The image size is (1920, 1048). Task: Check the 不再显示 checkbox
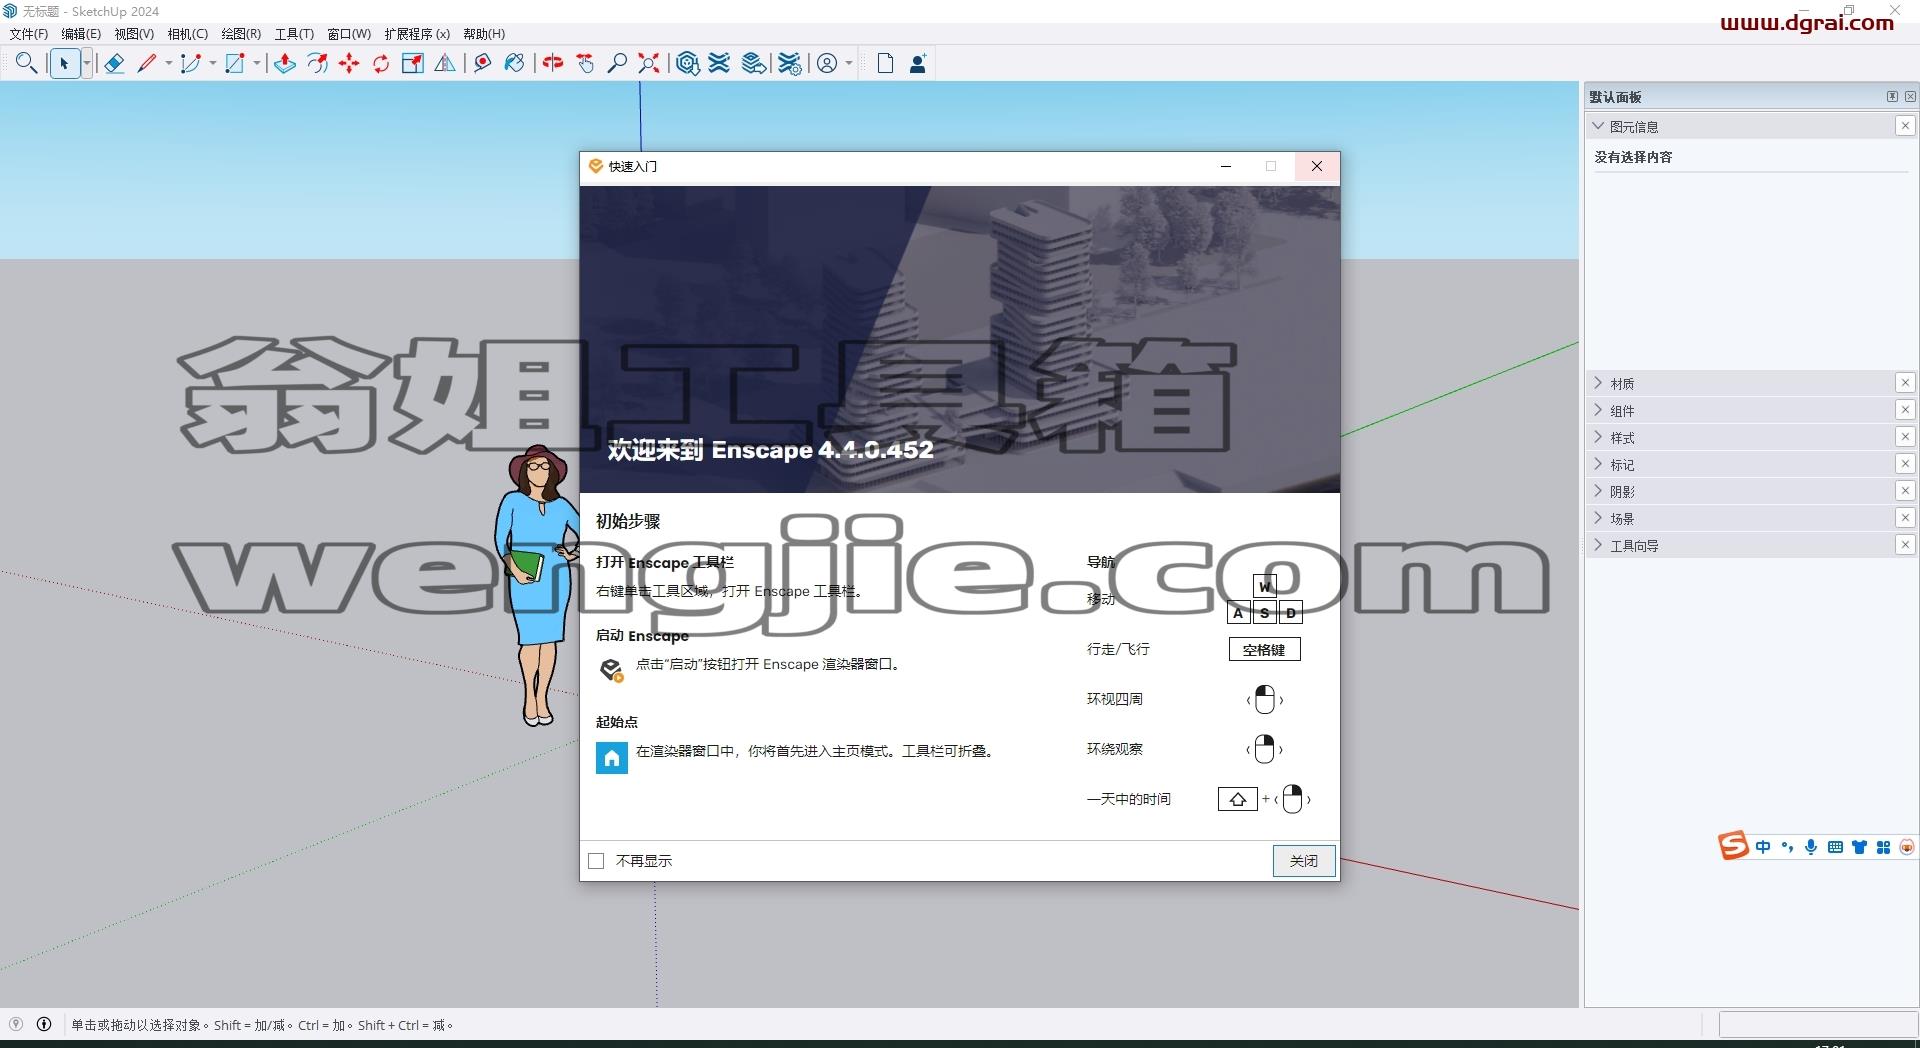[597, 861]
